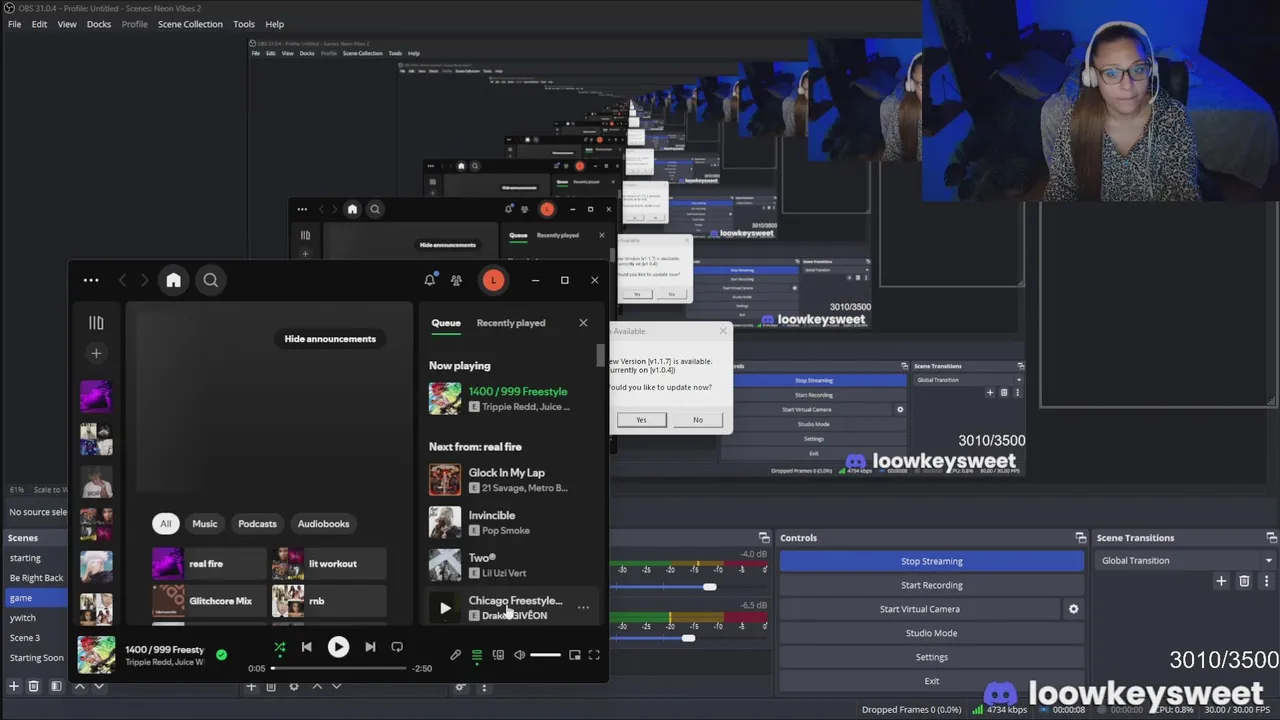This screenshot has width=1280, height=720.
Task: Adjust Spotify volume slider
Action: (545, 655)
